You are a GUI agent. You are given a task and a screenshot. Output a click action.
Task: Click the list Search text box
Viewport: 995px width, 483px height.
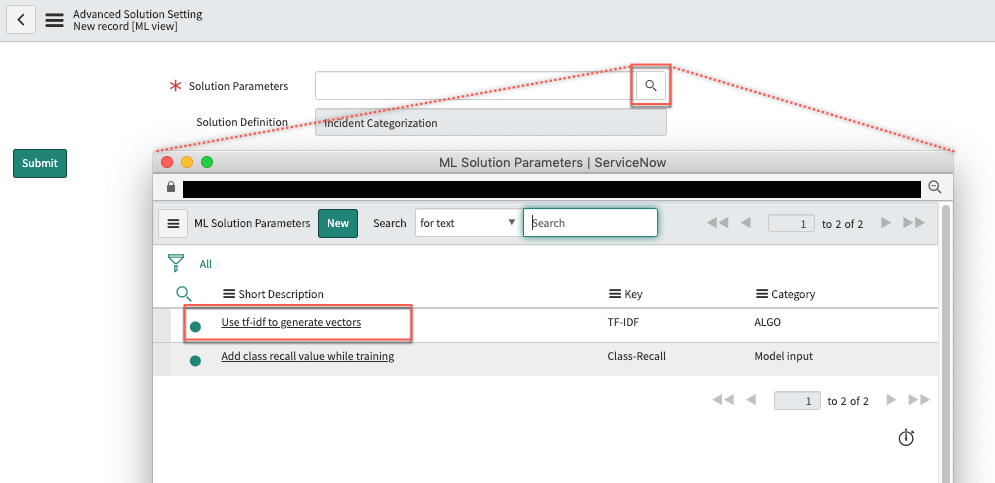[590, 223]
